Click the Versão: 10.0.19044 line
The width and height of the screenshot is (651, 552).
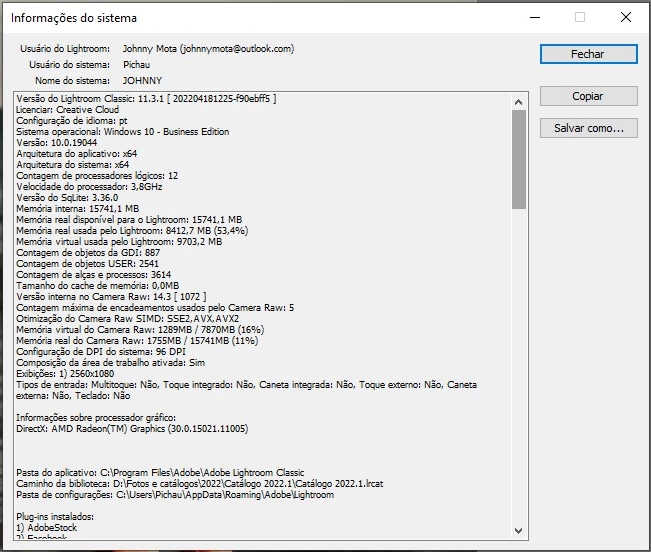[56, 143]
